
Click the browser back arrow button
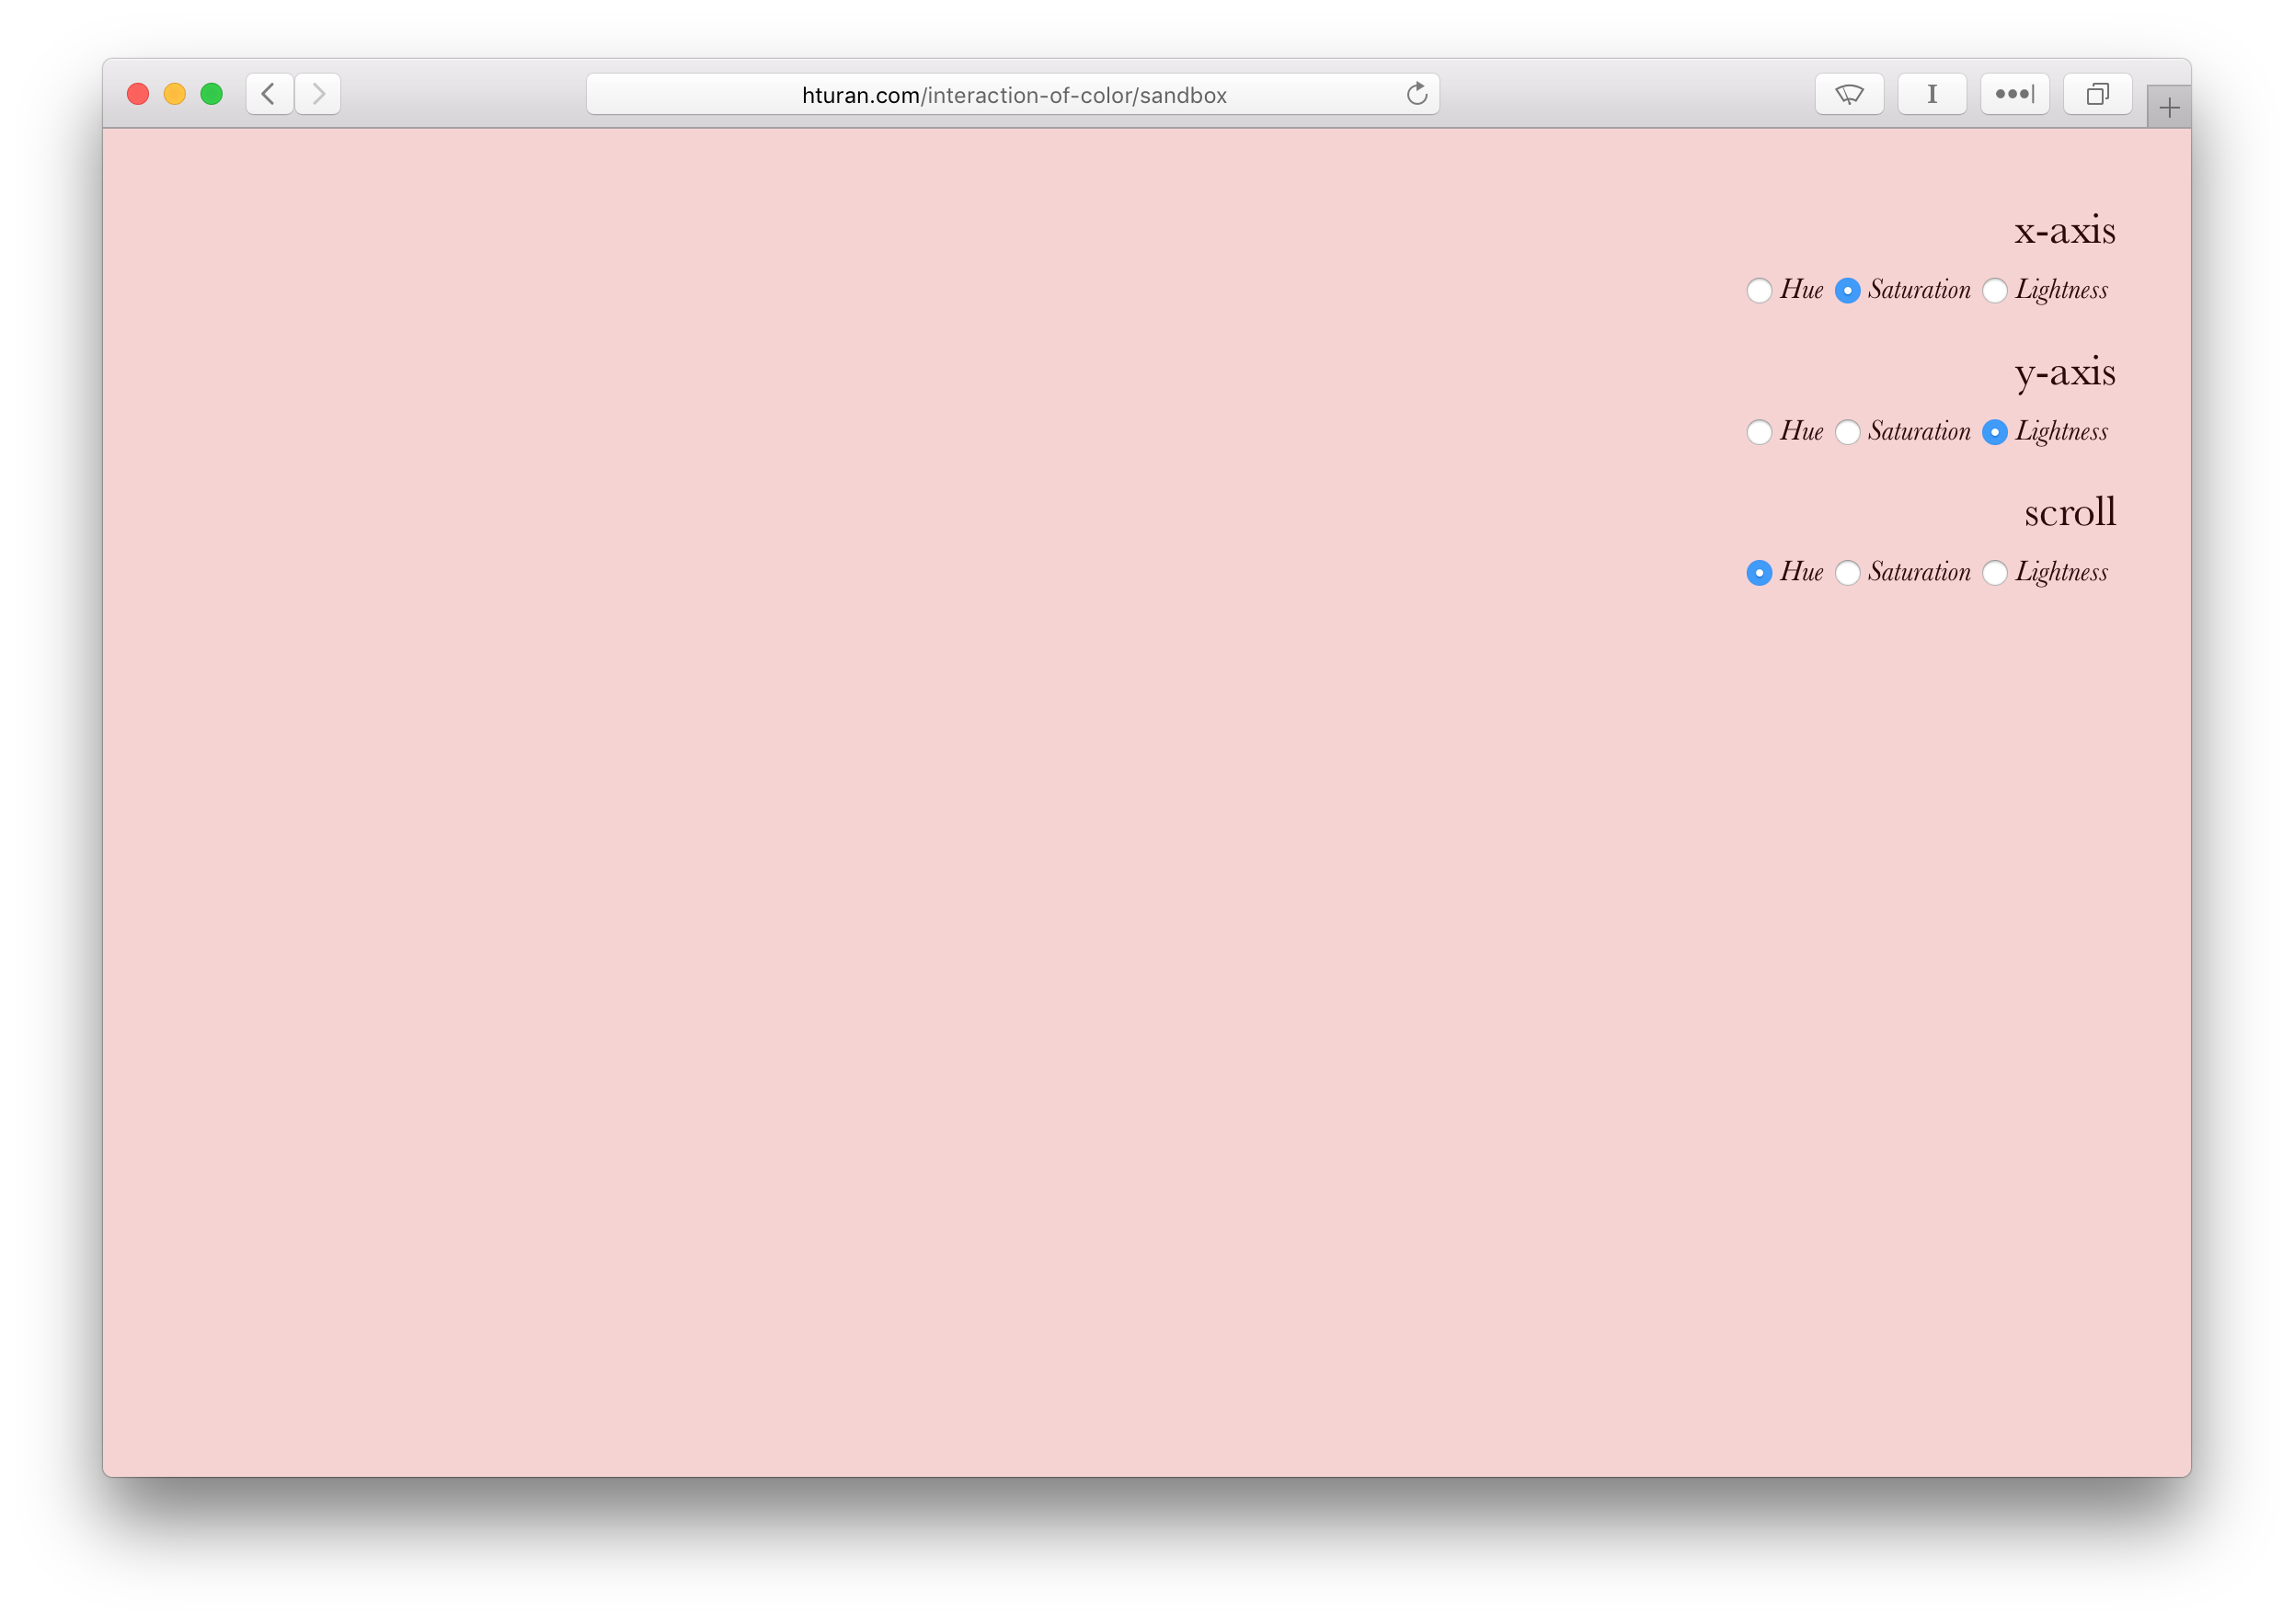click(x=269, y=94)
